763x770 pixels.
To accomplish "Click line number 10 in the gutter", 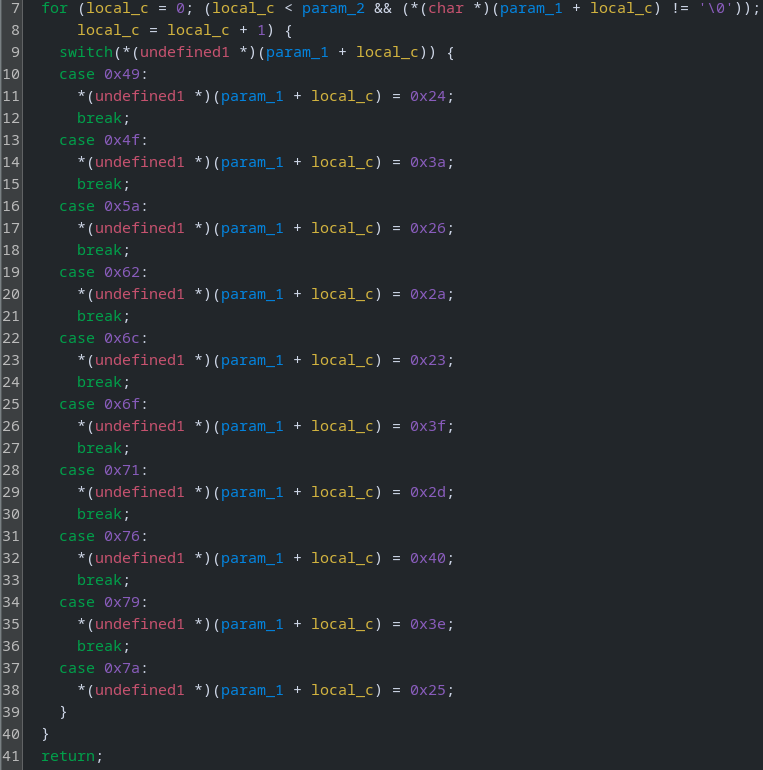I will (11, 74).
